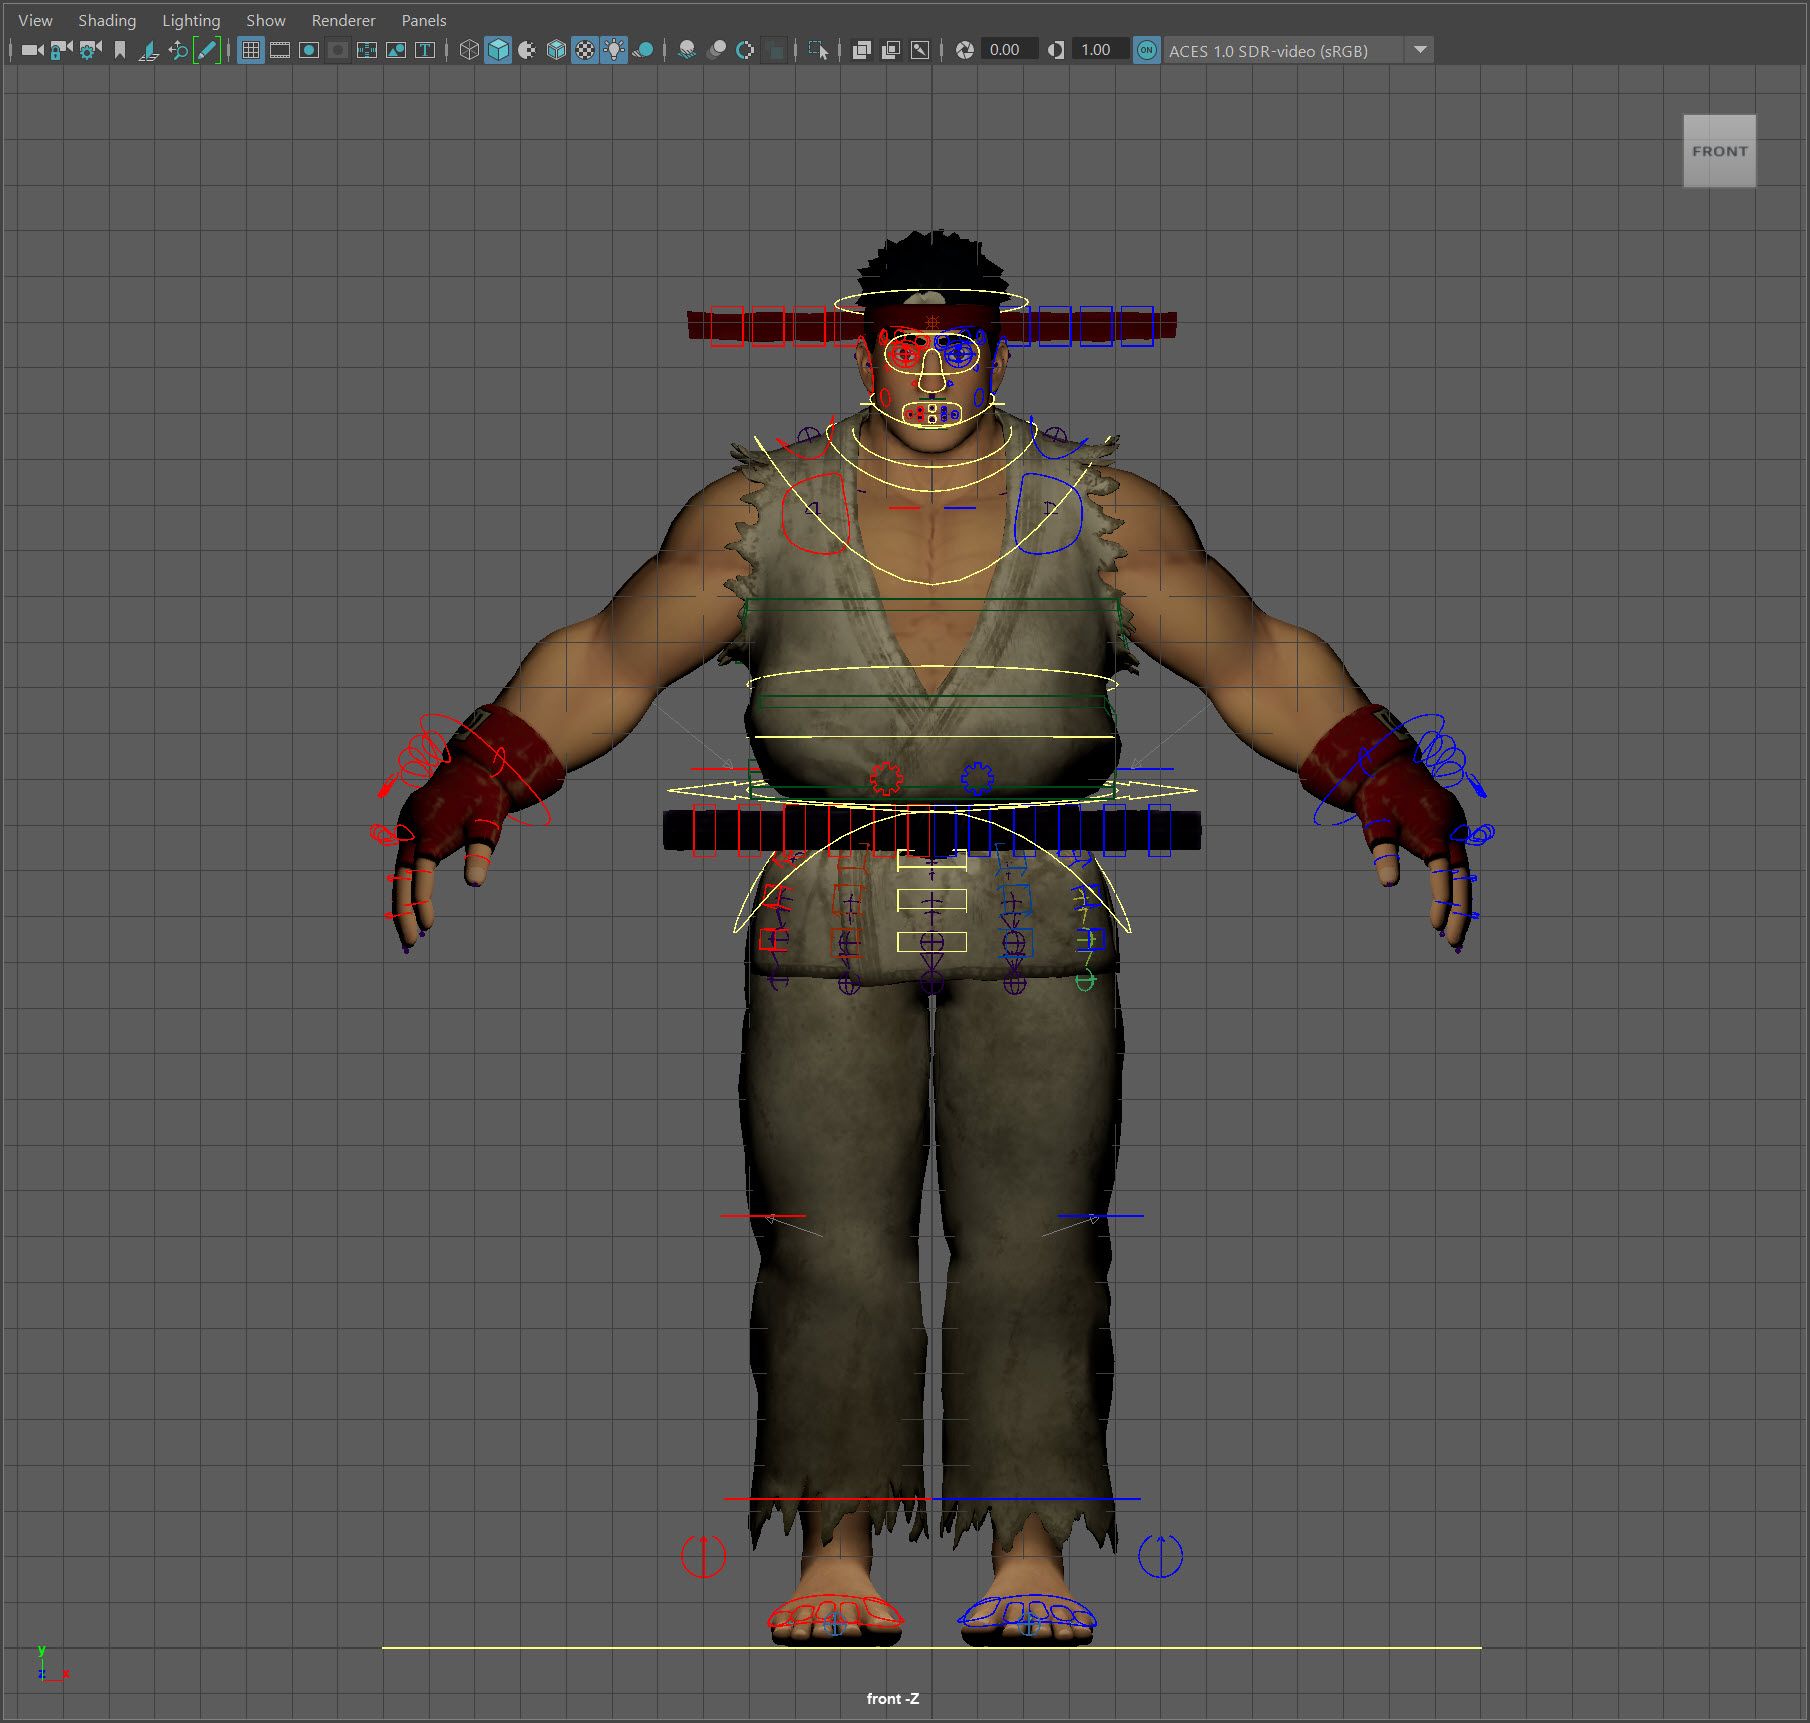Select blue circular arrow control by right foot
The image size is (1810, 1723).
(1160, 1555)
